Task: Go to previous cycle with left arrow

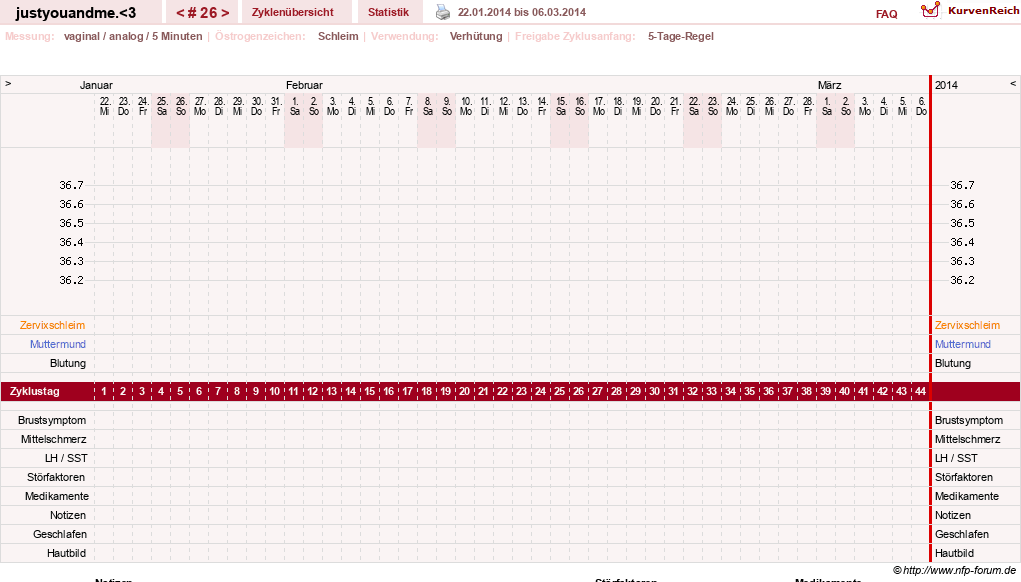Action: tap(180, 12)
